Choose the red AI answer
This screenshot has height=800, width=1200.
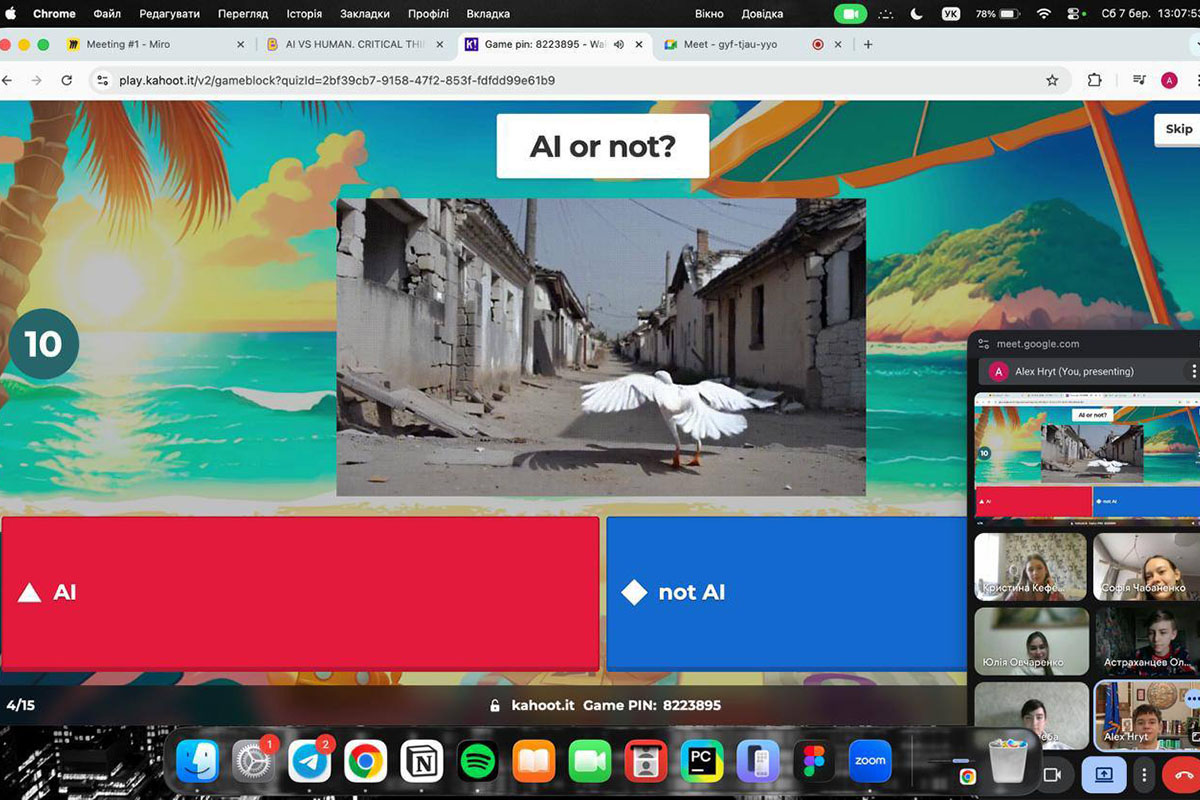(x=300, y=593)
